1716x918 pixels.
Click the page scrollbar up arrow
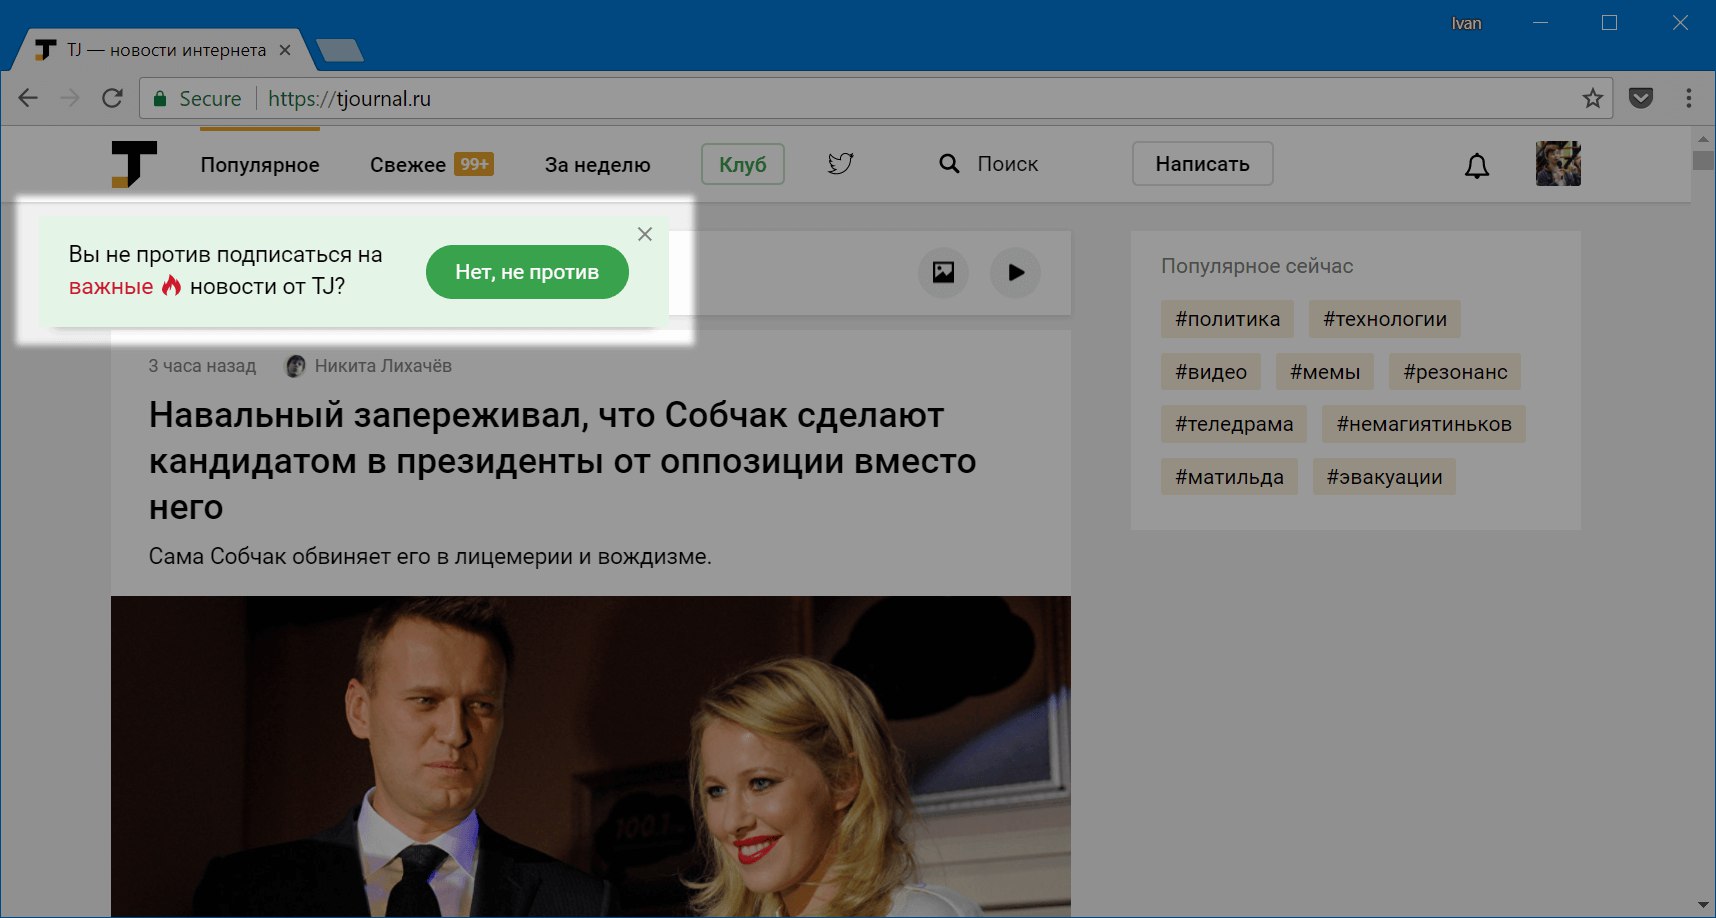1703,138
